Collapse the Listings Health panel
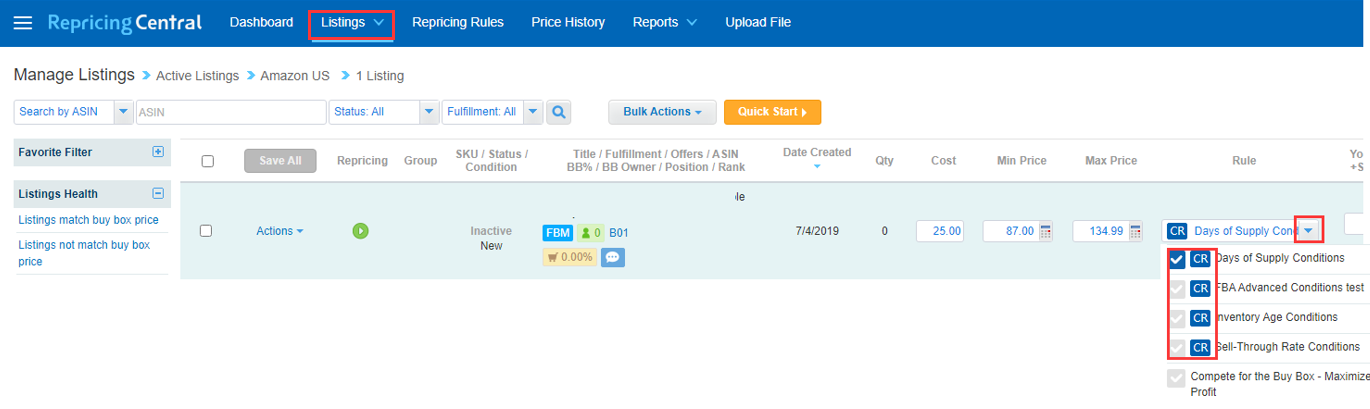This screenshot has width=1370, height=409. (x=157, y=194)
